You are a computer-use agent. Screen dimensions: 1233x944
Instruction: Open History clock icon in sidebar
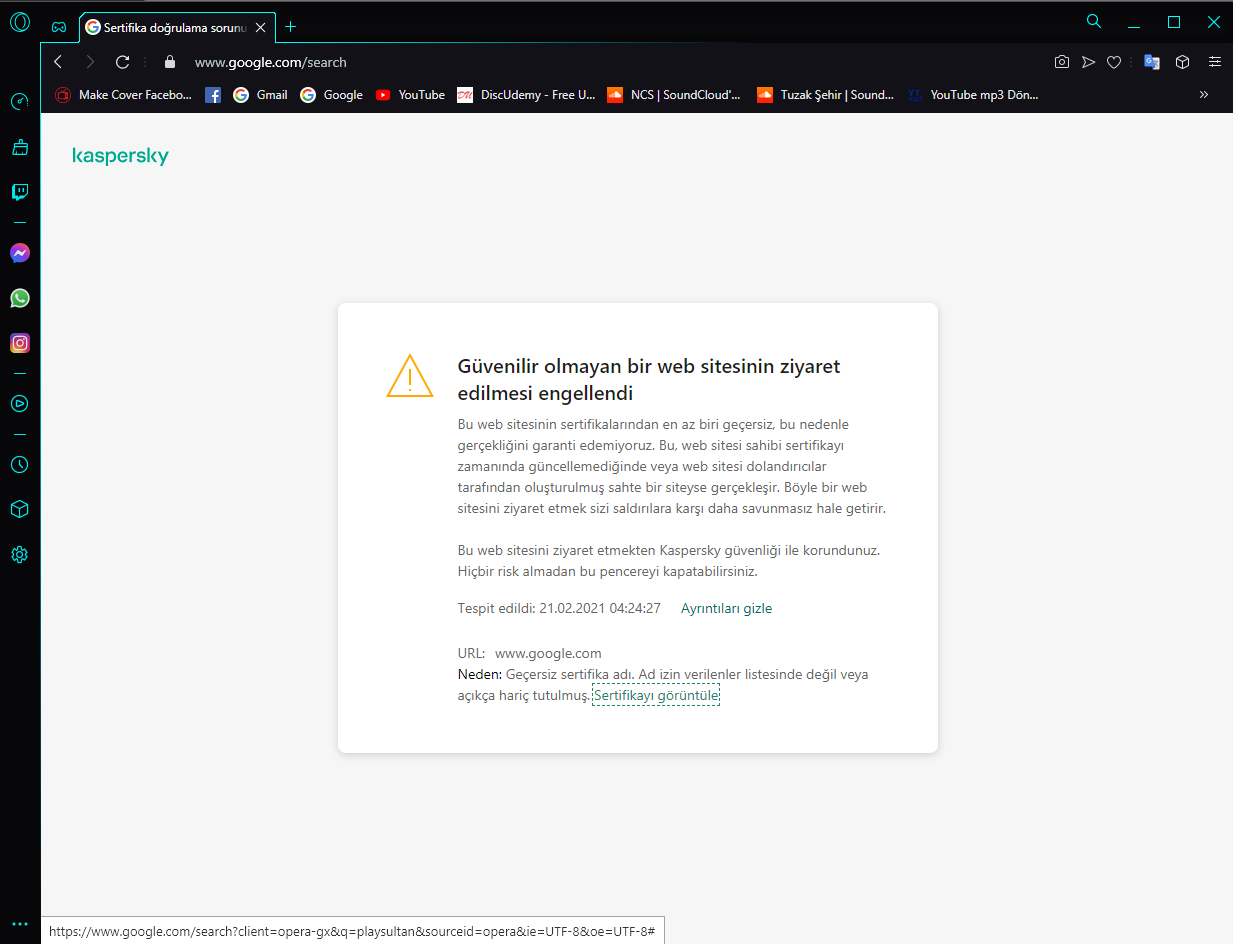[19, 465]
